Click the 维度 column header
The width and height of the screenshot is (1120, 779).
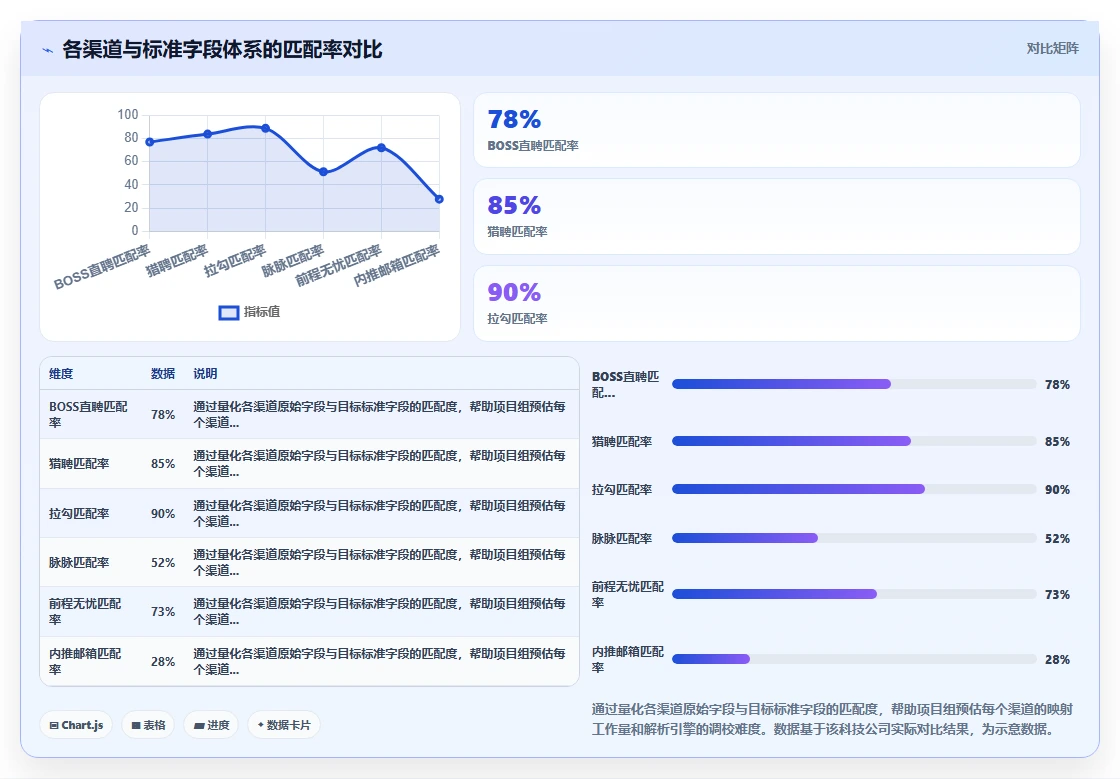point(61,373)
